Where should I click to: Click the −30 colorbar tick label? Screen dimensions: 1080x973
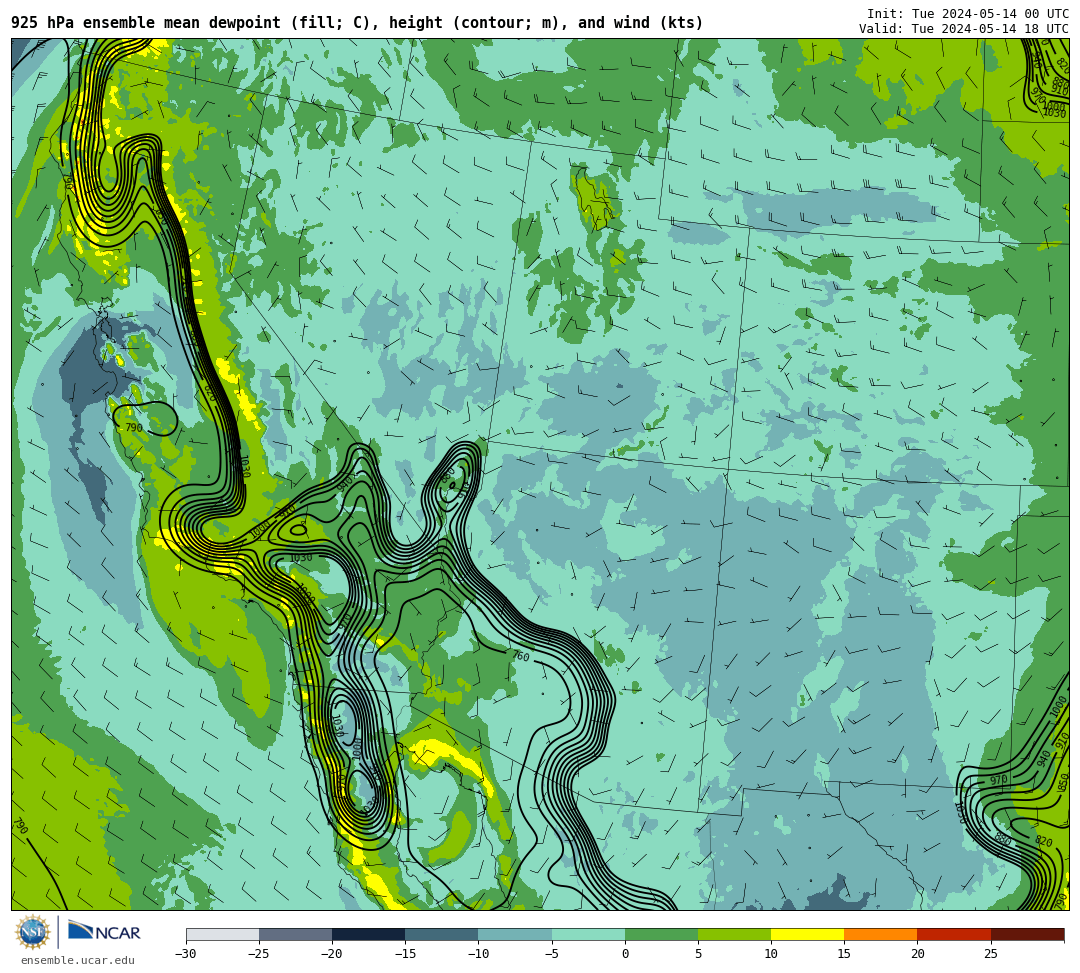(x=185, y=954)
